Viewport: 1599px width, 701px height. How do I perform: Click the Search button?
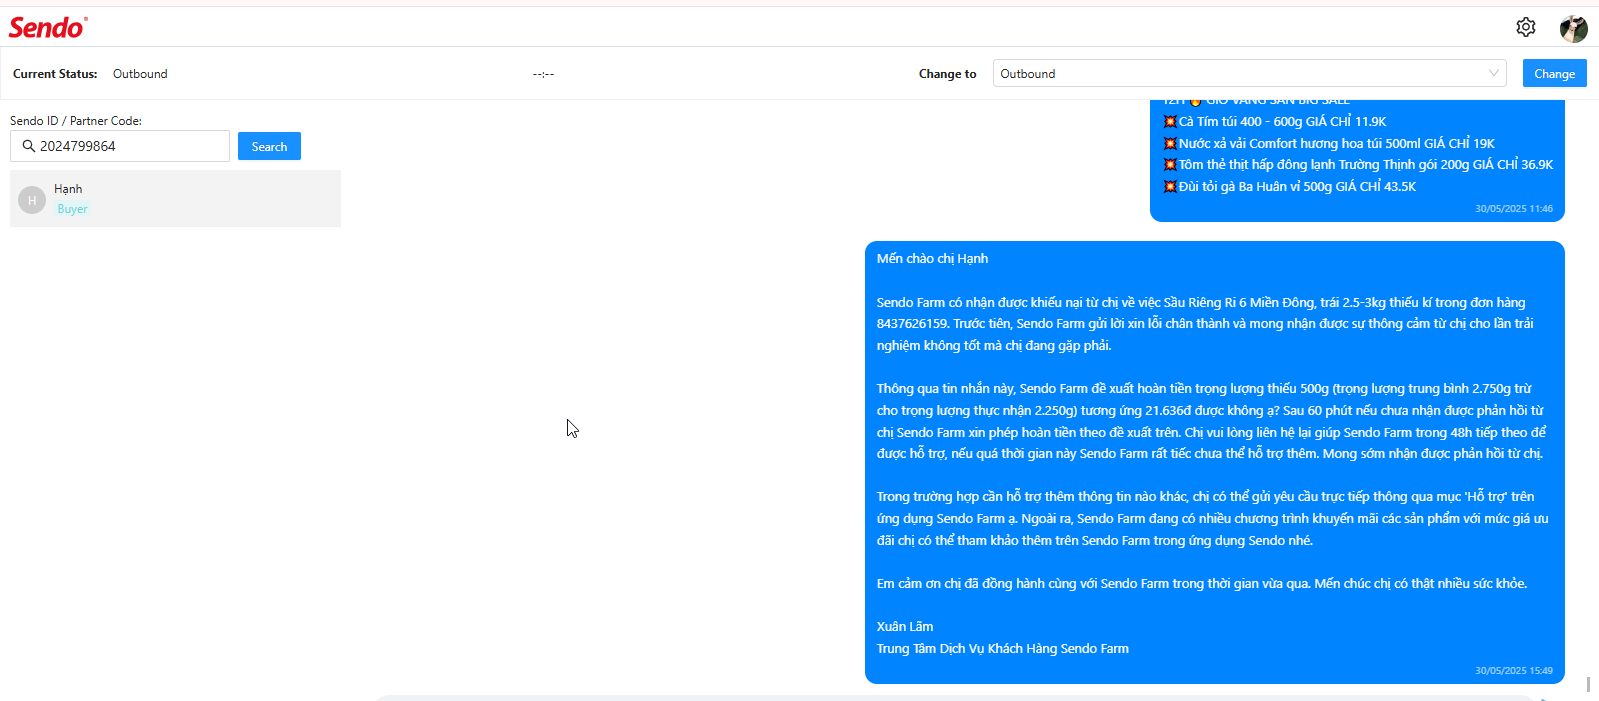click(x=269, y=146)
